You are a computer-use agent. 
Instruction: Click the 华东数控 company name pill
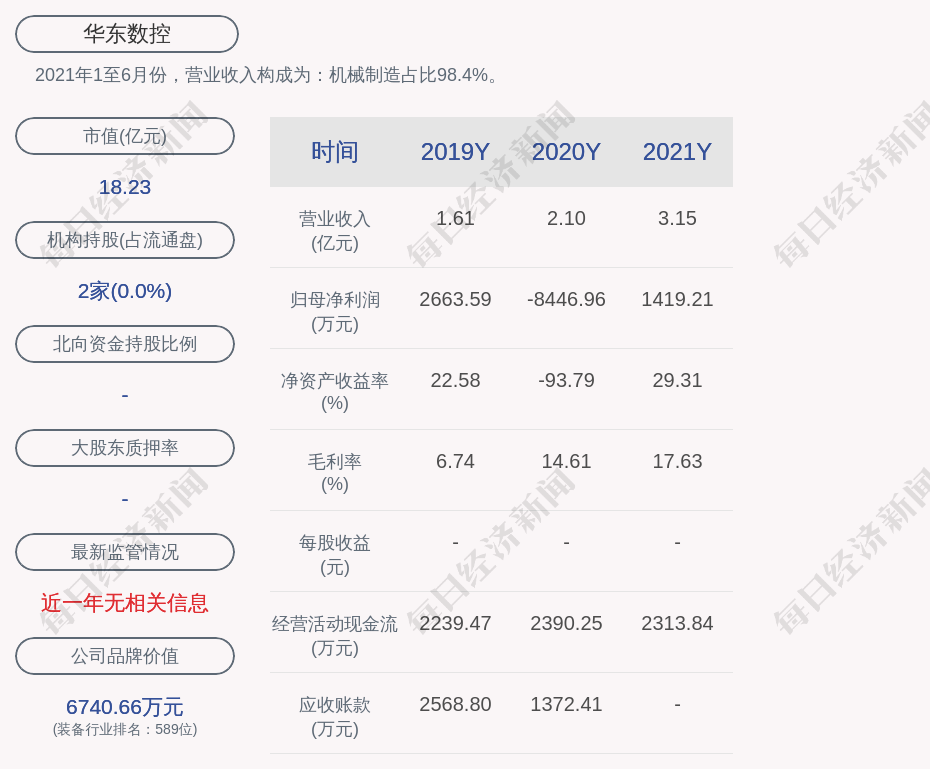tap(127, 34)
